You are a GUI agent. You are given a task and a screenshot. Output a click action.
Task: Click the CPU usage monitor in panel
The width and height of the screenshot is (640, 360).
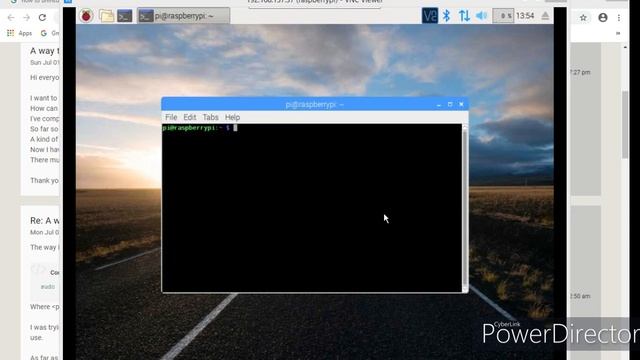(x=503, y=16)
